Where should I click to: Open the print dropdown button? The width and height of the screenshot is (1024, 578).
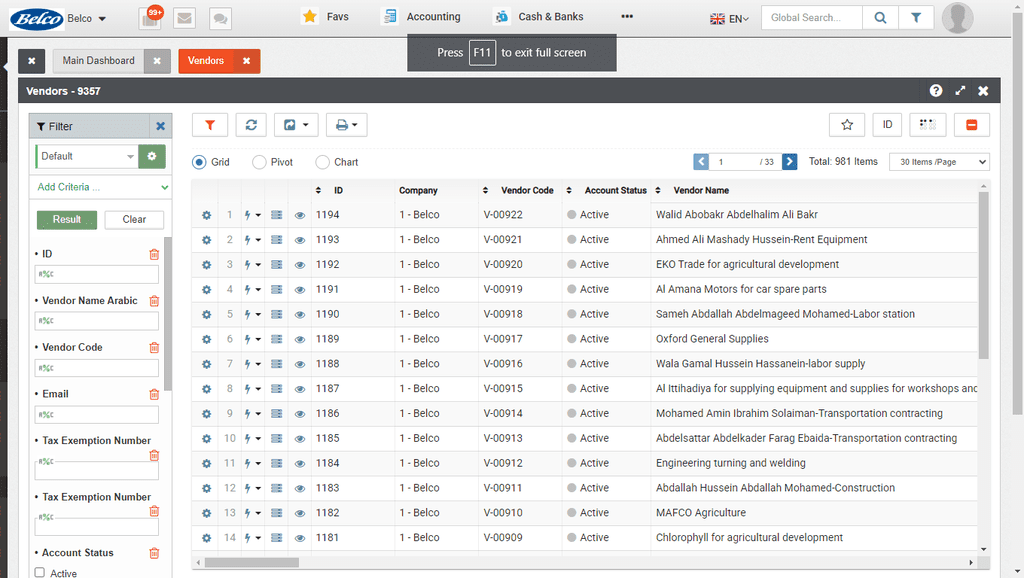pyautogui.click(x=346, y=125)
